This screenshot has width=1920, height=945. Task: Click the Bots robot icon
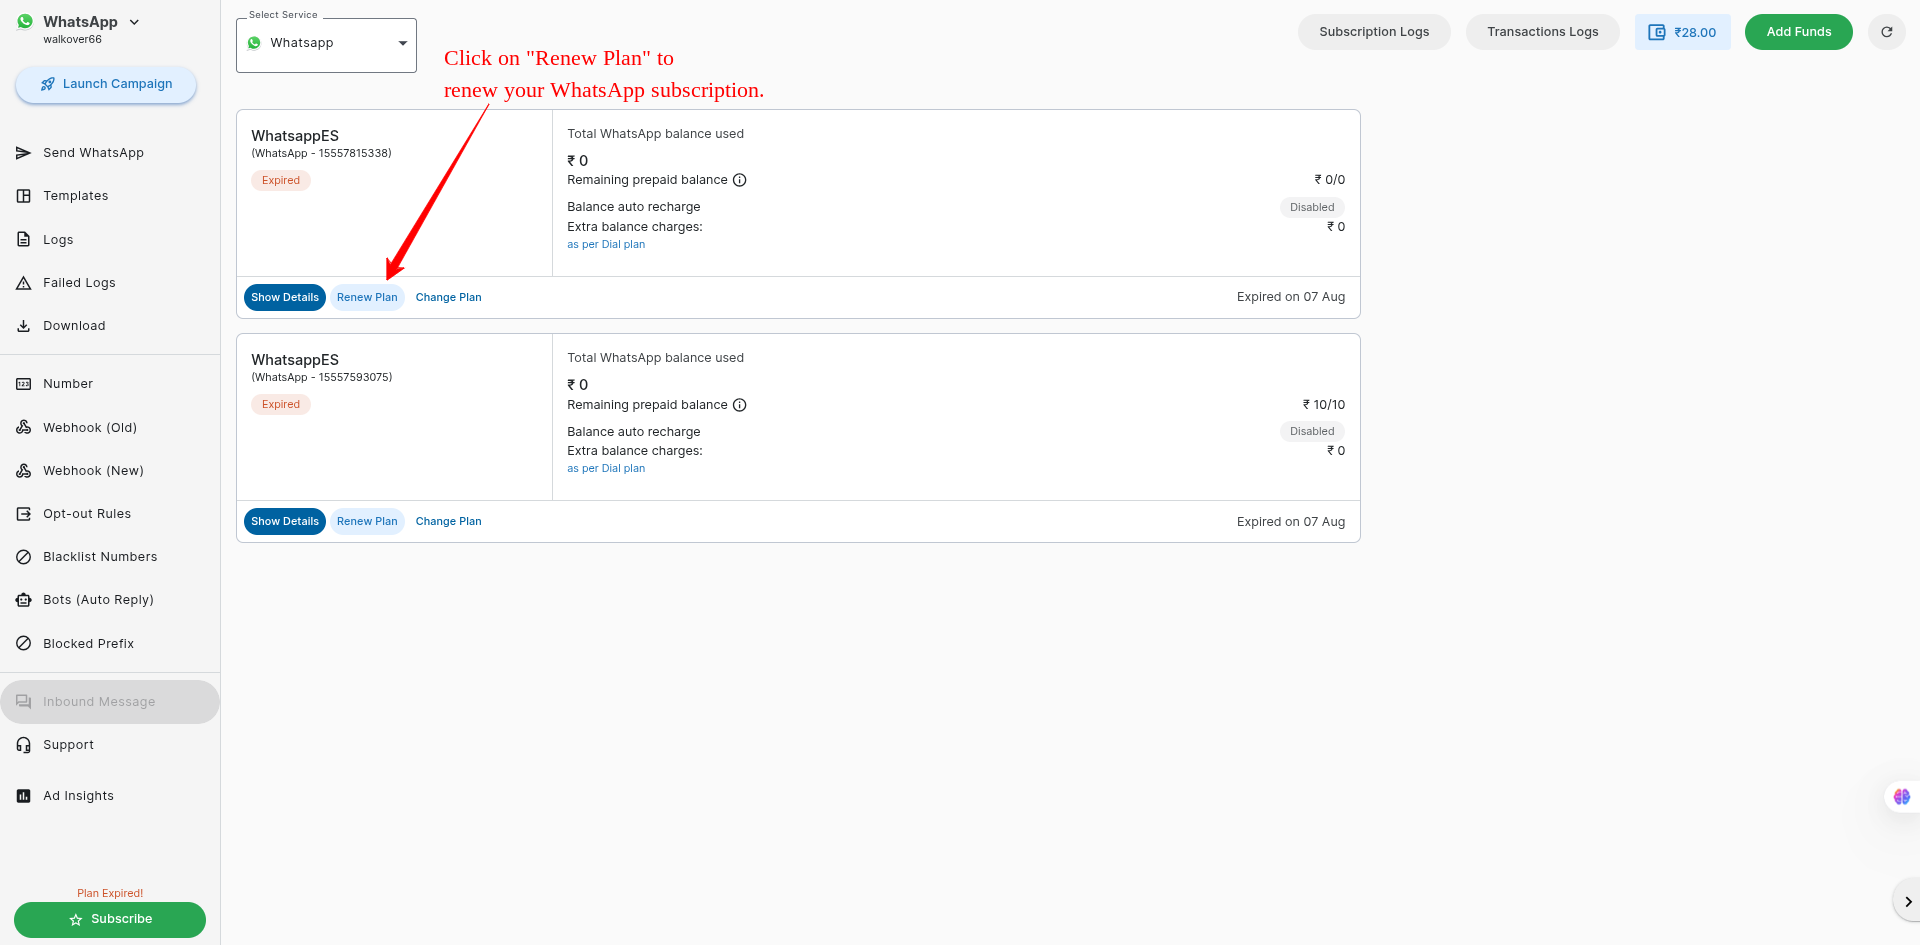[23, 600]
